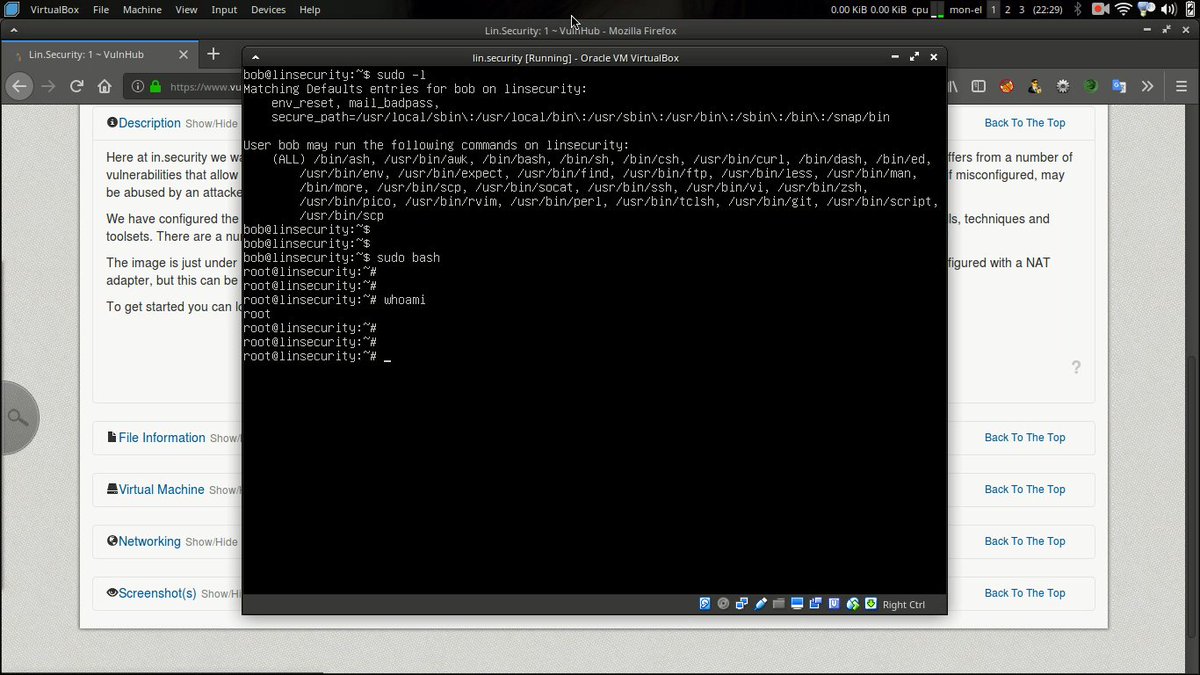This screenshot has width=1200, height=675.
Task: Click Firefox forward navigation arrow
Action: (x=48, y=87)
